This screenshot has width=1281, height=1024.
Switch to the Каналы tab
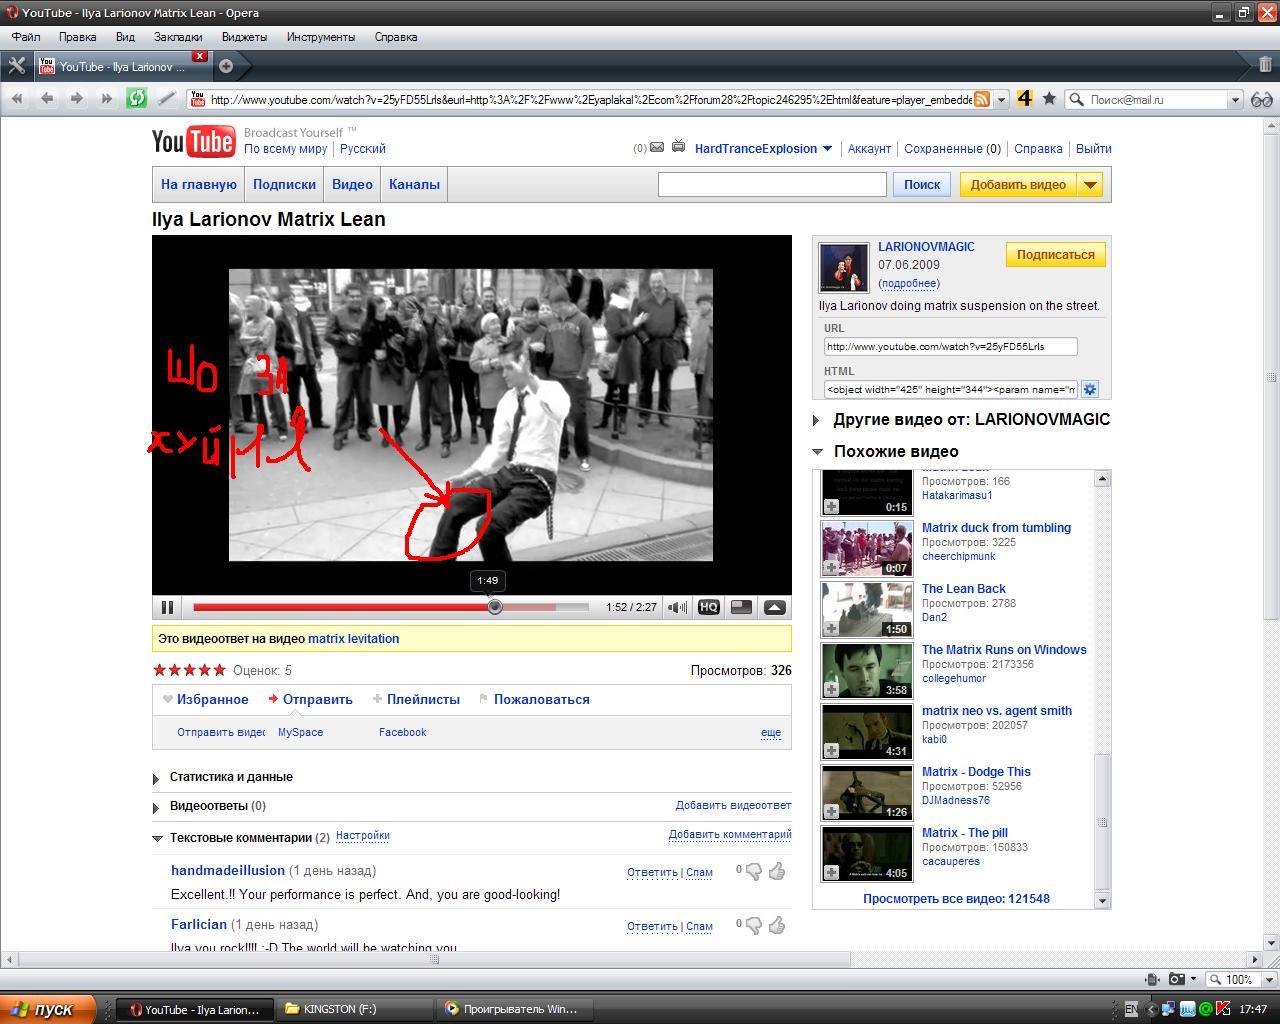pyautogui.click(x=414, y=185)
